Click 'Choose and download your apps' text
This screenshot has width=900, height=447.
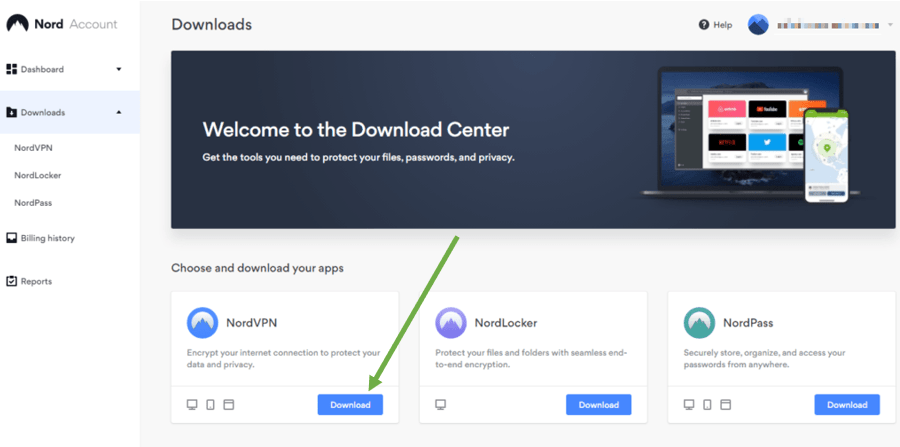click(258, 268)
